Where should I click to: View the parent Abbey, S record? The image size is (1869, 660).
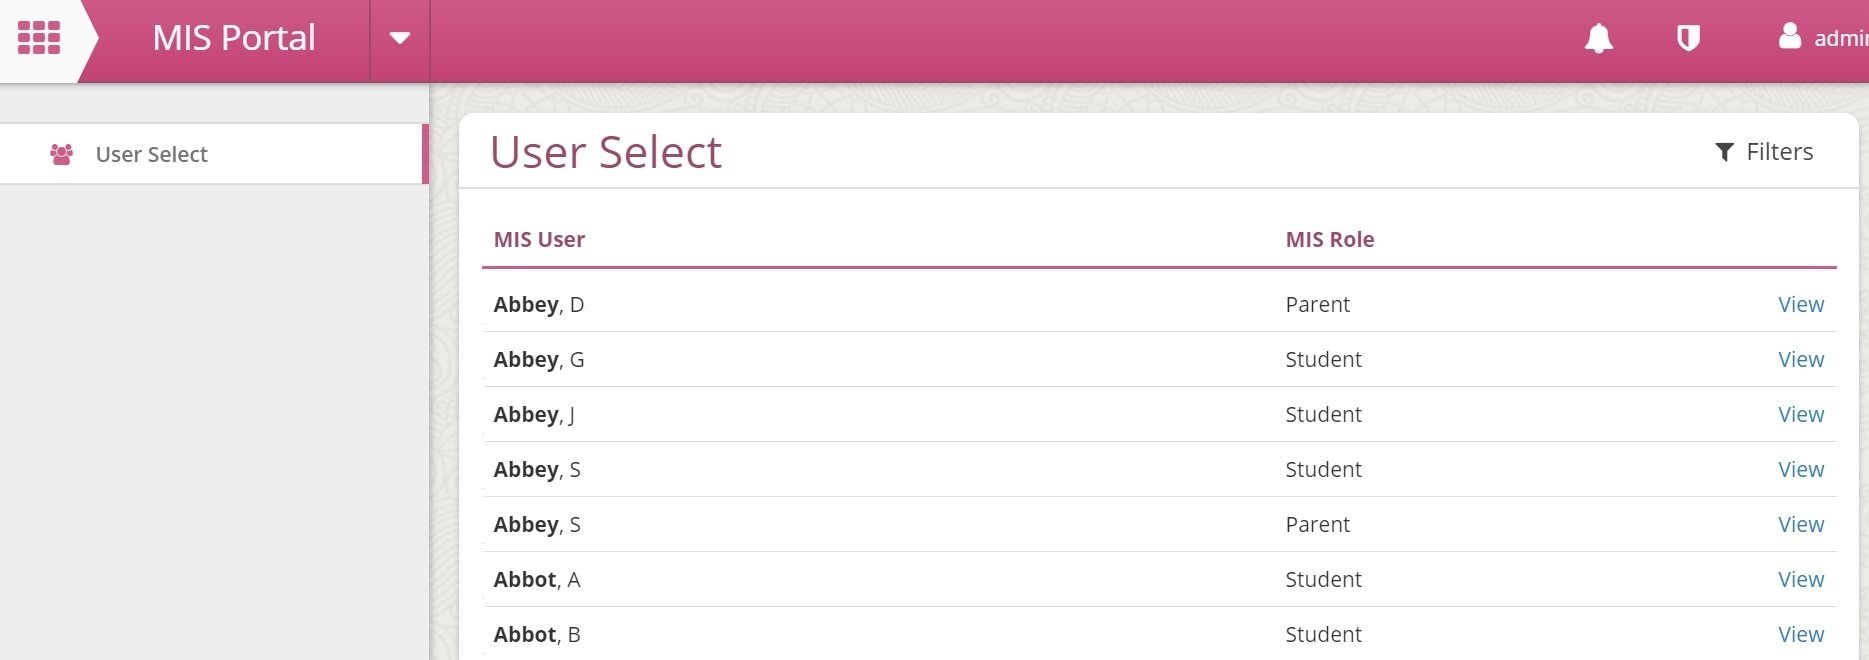click(1801, 524)
